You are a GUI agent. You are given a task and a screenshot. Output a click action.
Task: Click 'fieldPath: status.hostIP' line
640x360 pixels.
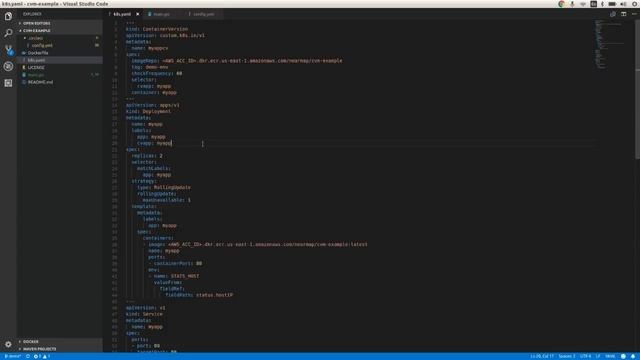[199, 295]
